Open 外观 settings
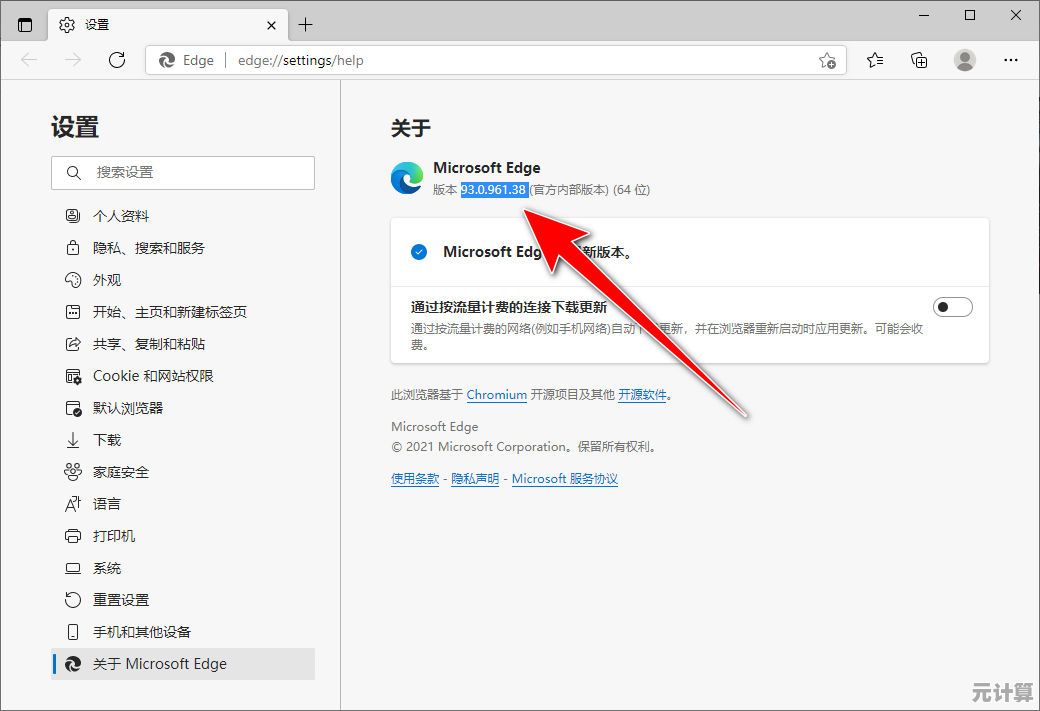This screenshot has height=711, width=1040. coord(183,280)
